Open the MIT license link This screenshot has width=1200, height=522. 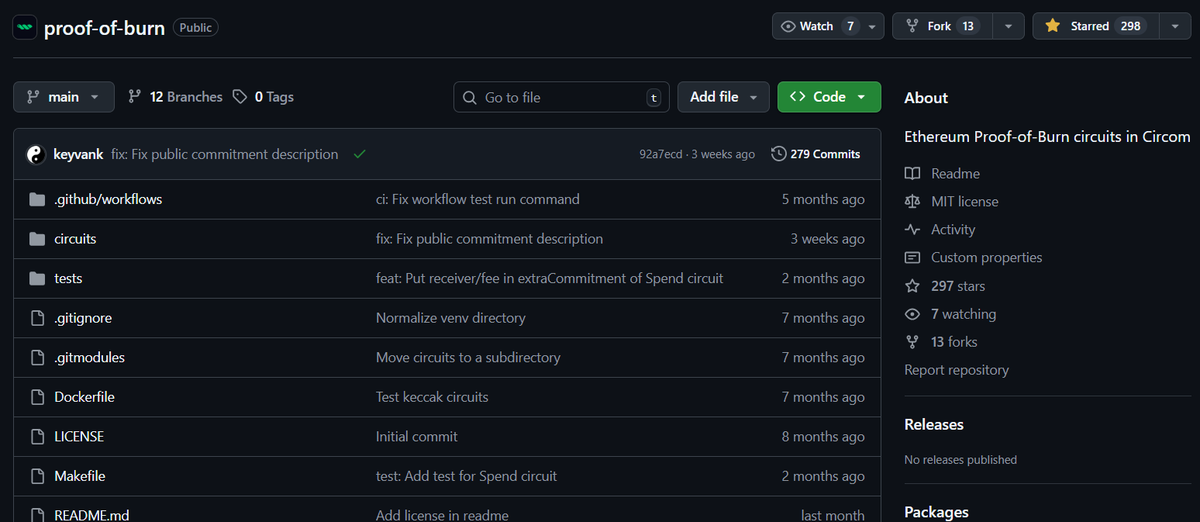coord(965,201)
